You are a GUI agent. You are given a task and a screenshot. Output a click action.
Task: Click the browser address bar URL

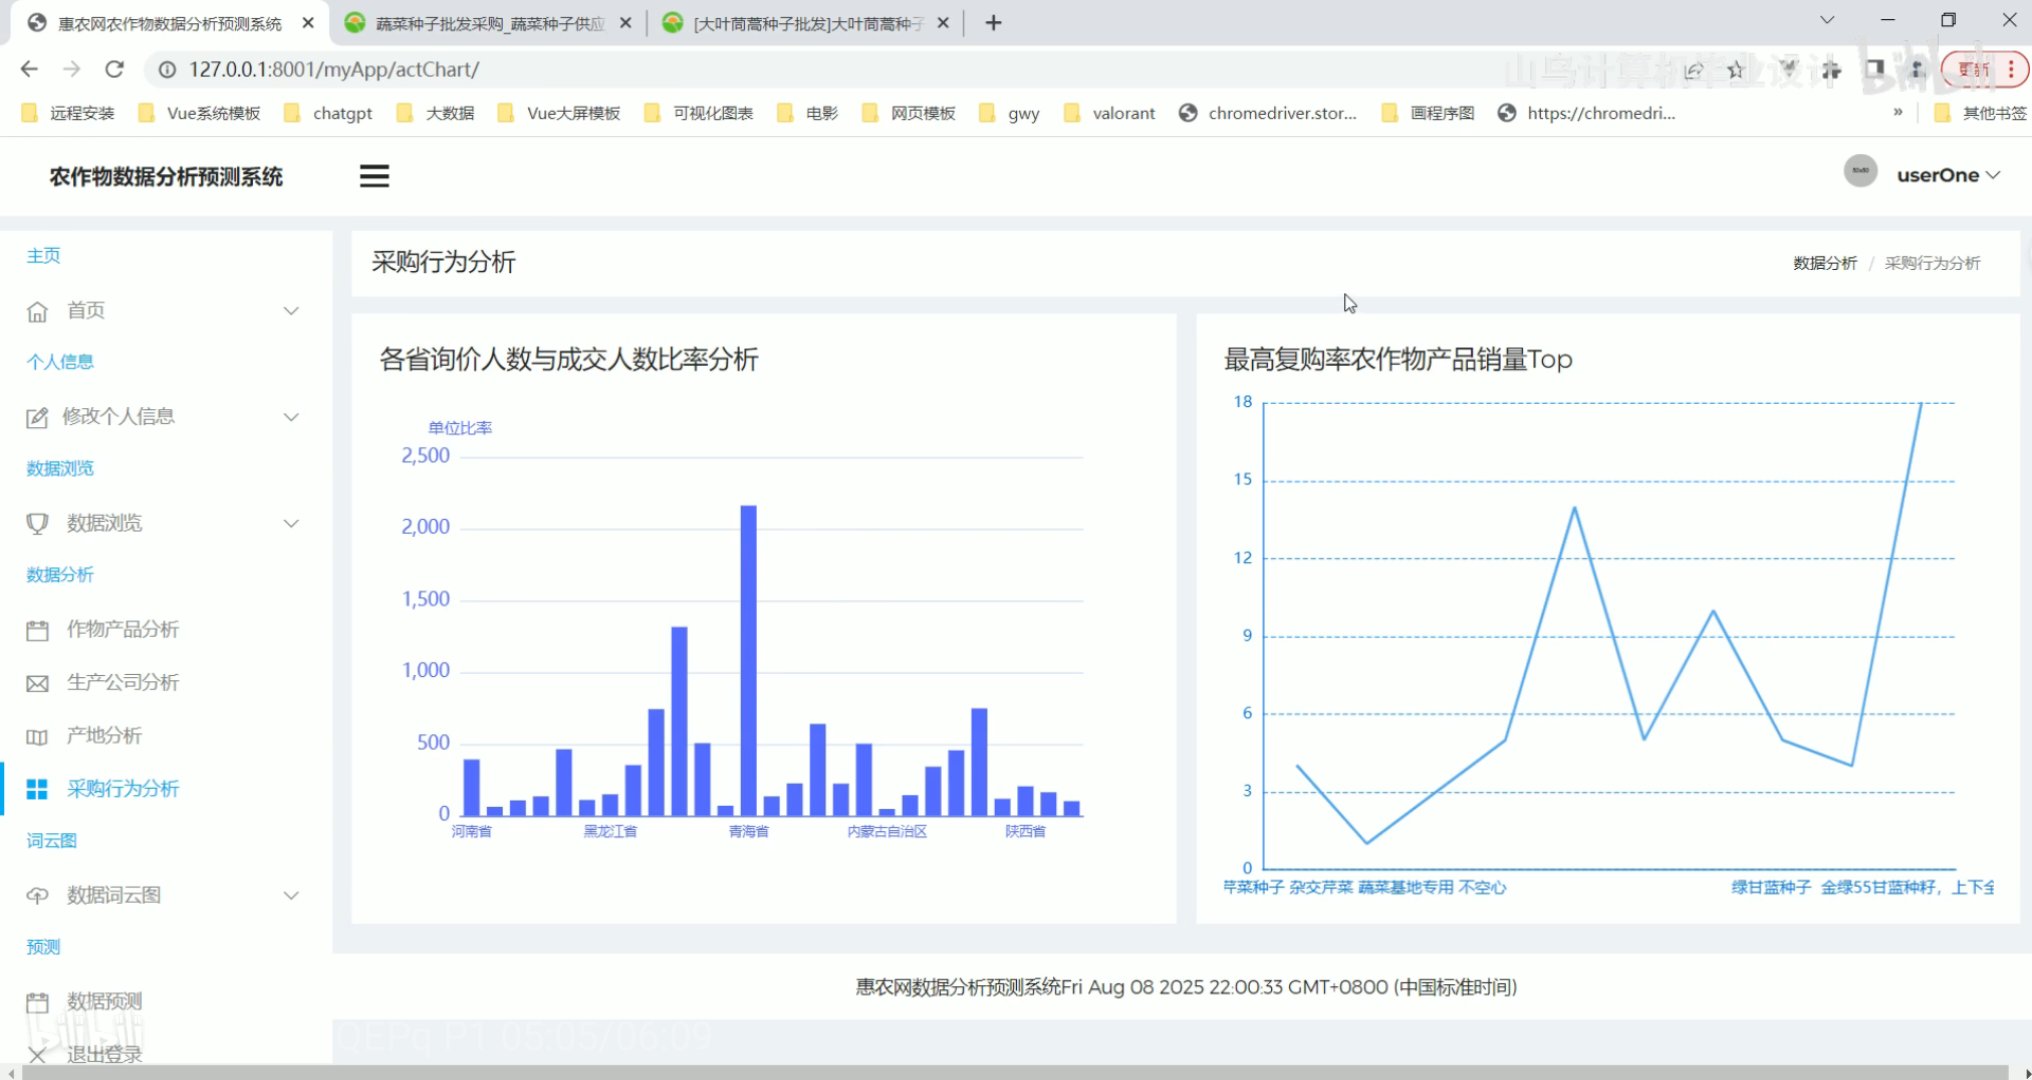[334, 69]
